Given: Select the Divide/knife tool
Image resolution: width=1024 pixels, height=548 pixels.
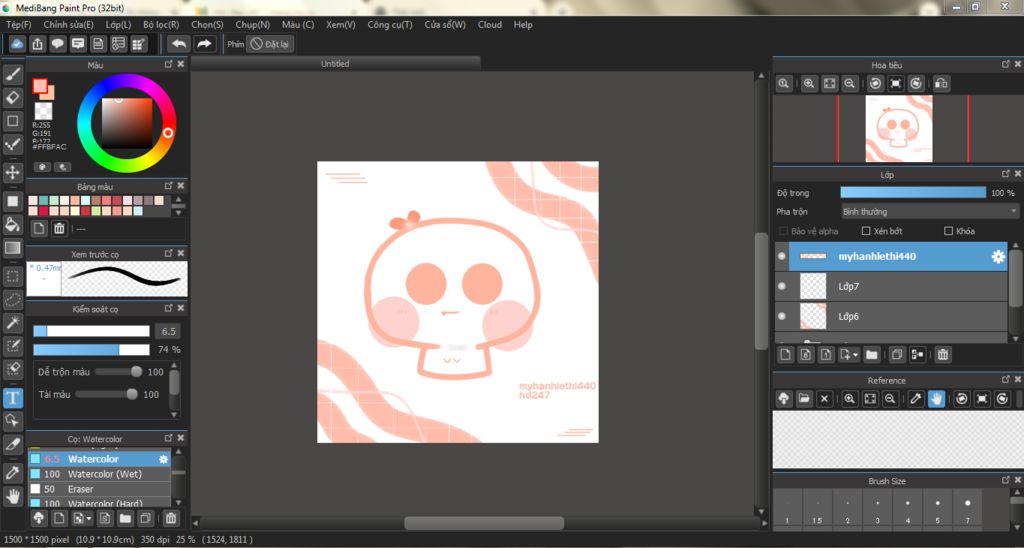Looking at the screenshot, I should tap(12, 445).
